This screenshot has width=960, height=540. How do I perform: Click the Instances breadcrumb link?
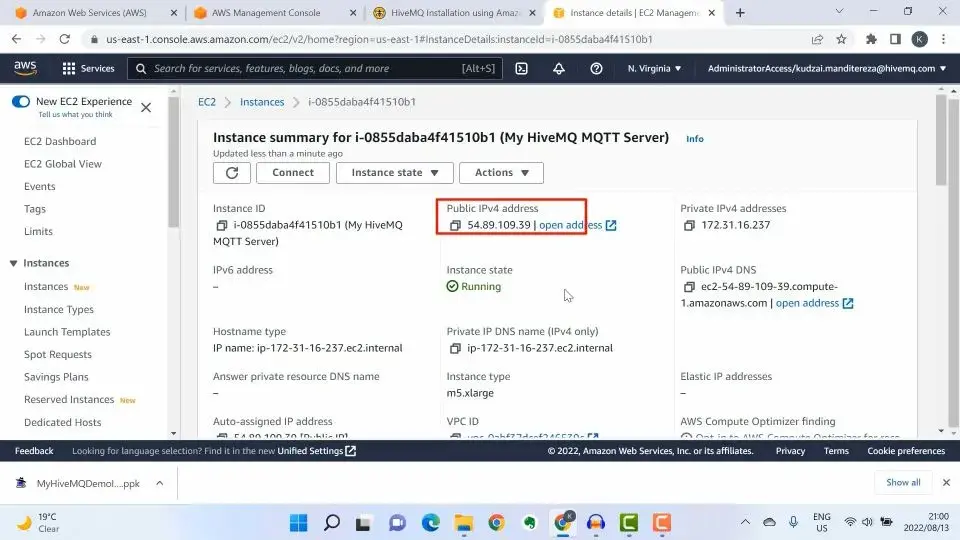(262, 102)
